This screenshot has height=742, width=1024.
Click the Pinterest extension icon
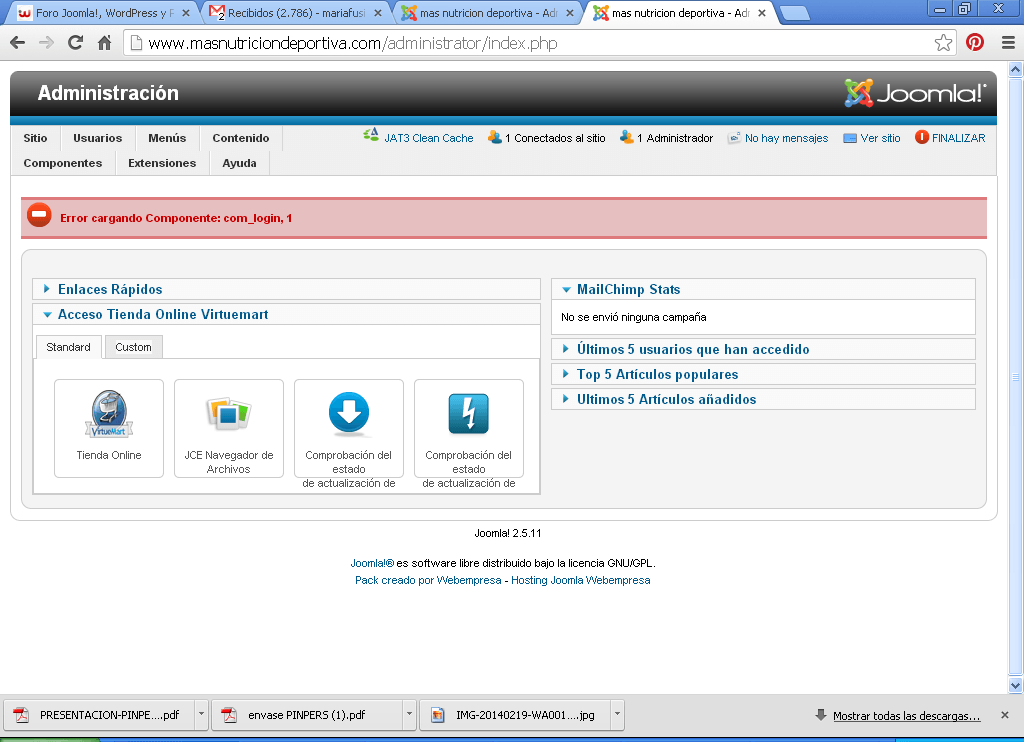tap(975, 43)
